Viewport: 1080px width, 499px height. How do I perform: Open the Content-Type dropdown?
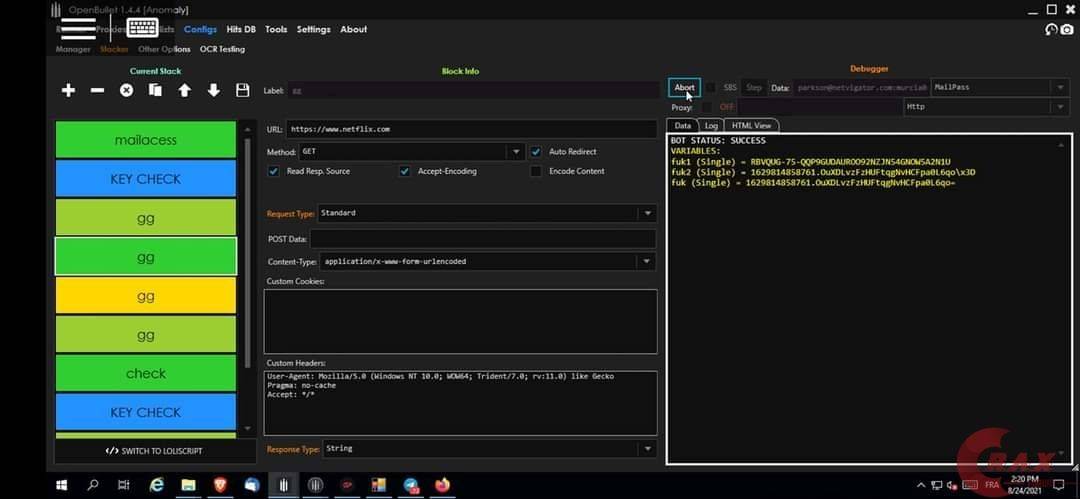pyautogui.click(x=648, y=262)
